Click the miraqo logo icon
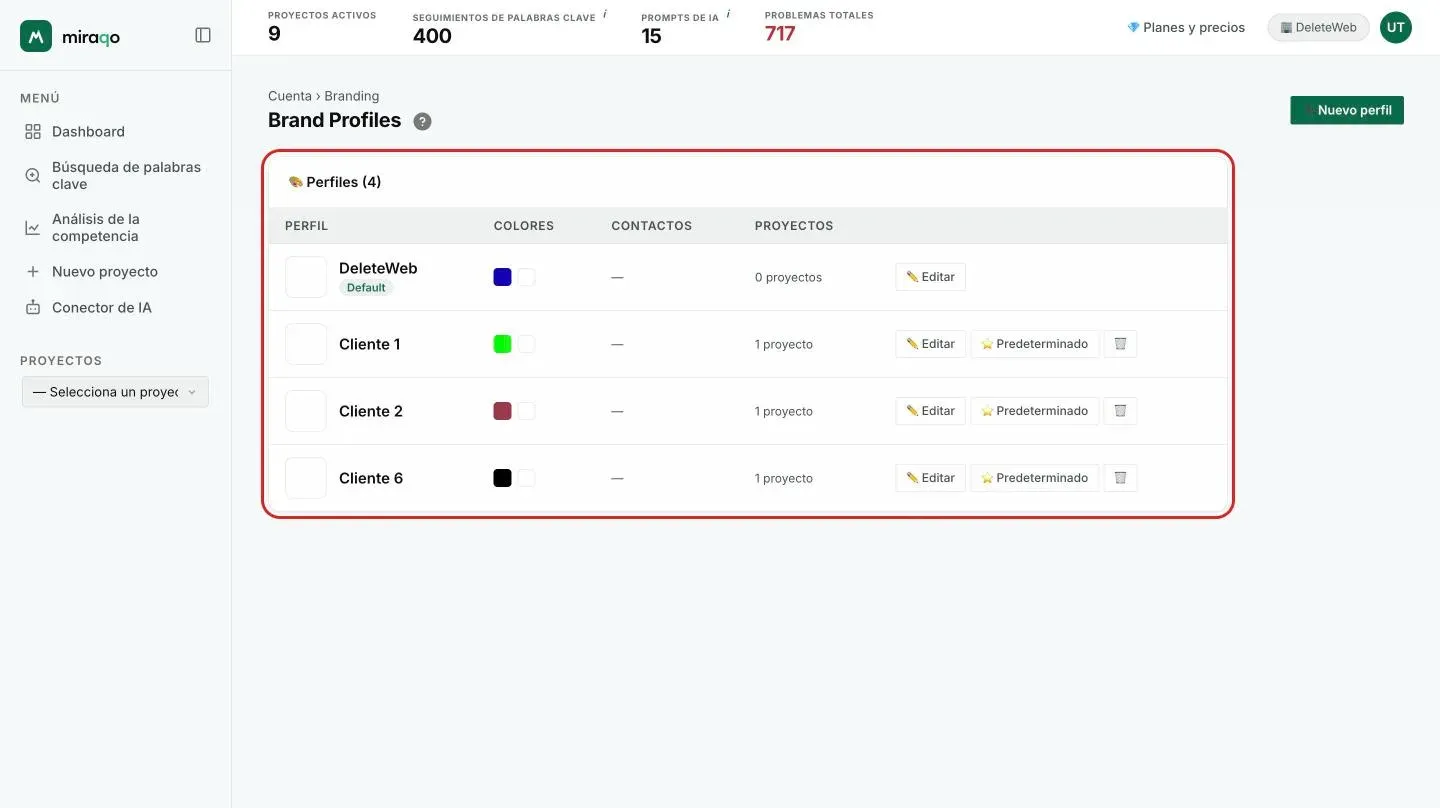Screen dimensions: 1440x808 (x=36, y=36)
